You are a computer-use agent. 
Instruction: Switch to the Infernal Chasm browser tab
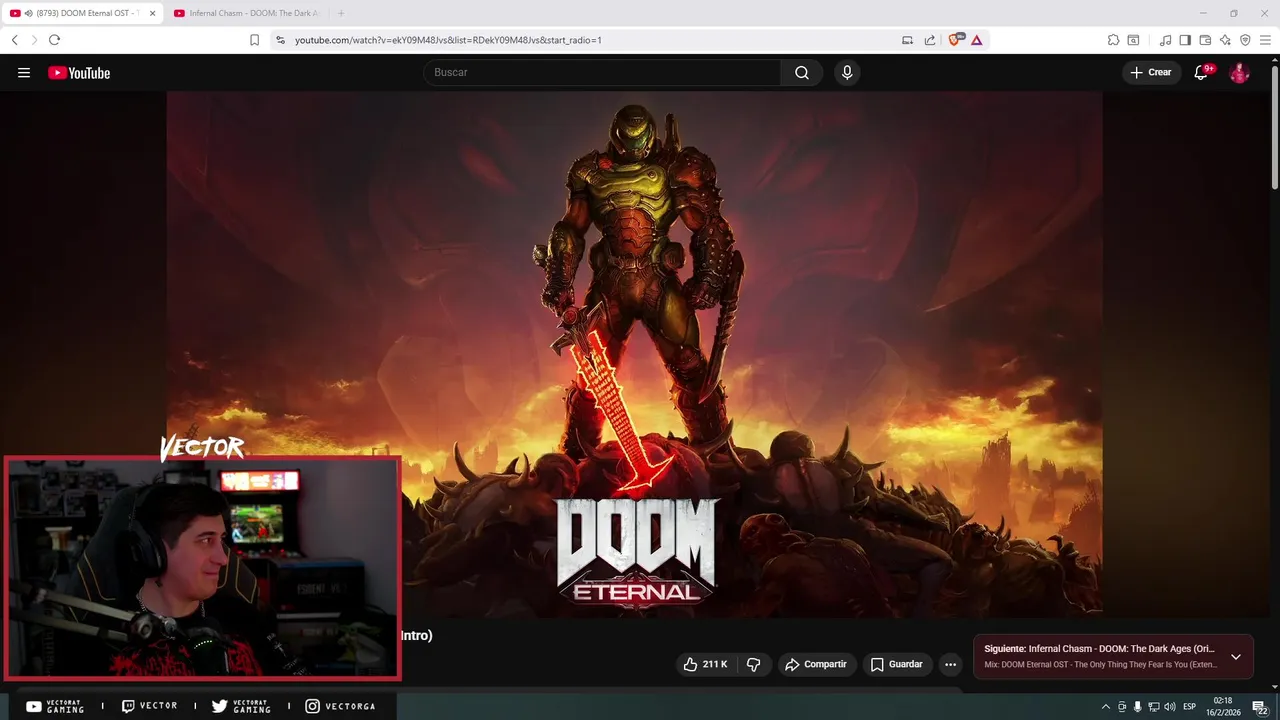[248, 13]
